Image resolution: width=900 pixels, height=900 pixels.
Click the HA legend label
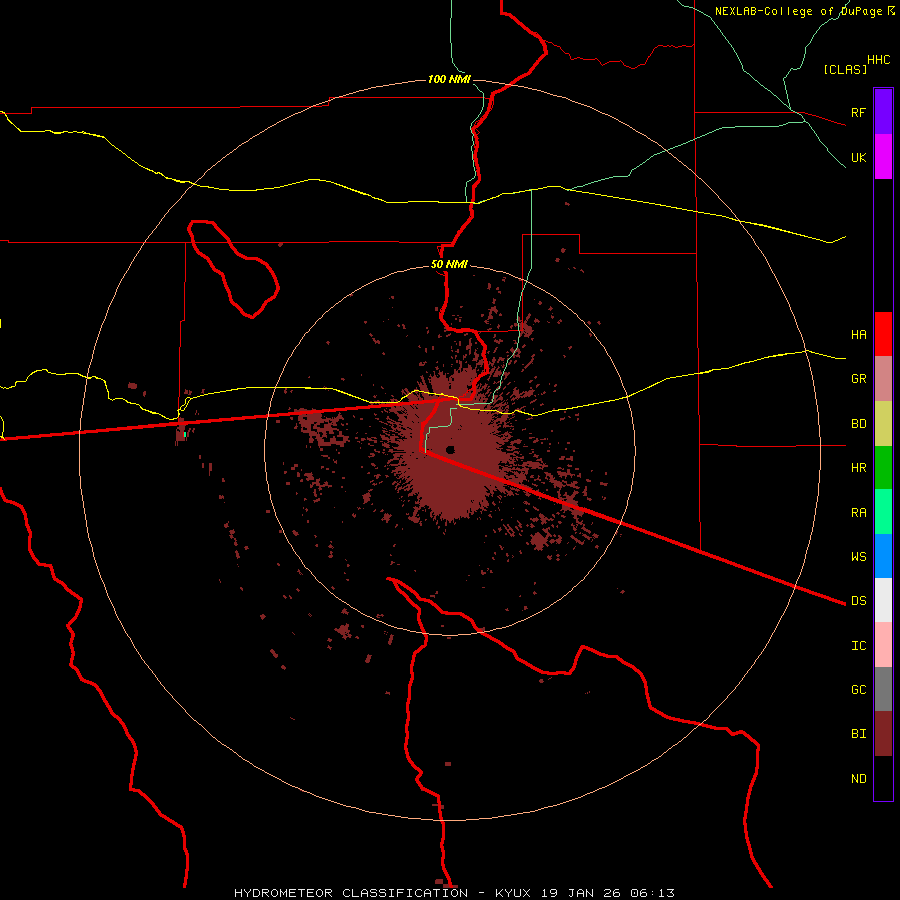click(858, 334)
